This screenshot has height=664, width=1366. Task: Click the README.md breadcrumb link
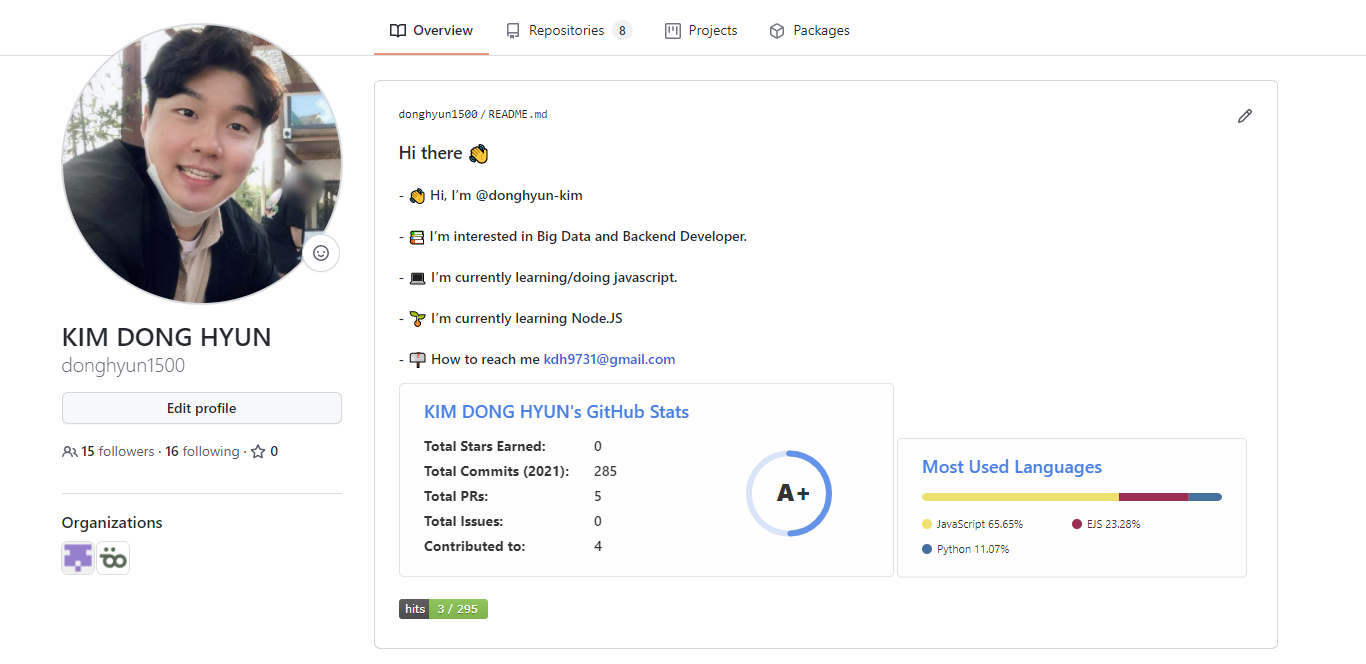click(x=518, y=114)
